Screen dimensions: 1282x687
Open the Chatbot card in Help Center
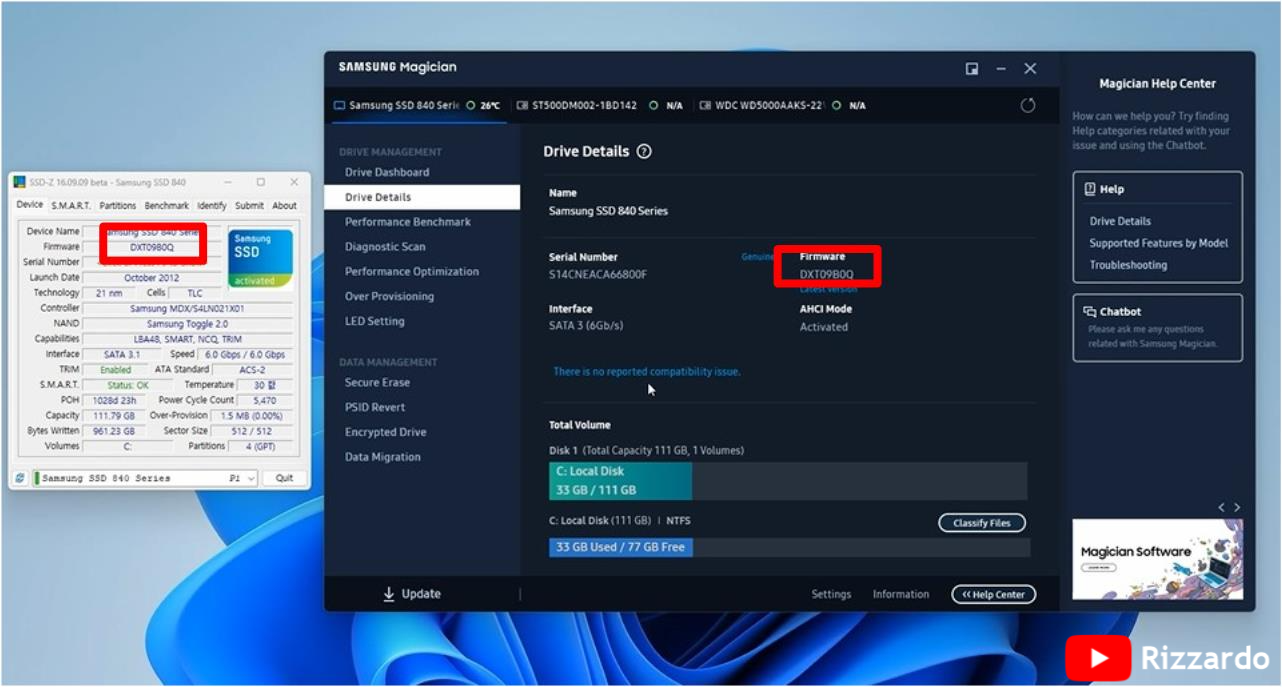coord(1158,327)
